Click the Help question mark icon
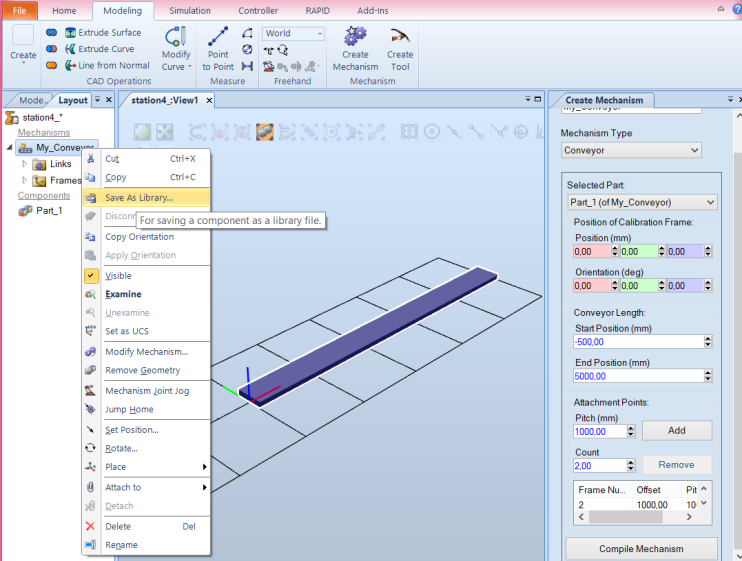 pyautogui.click(x=737, y=9)
